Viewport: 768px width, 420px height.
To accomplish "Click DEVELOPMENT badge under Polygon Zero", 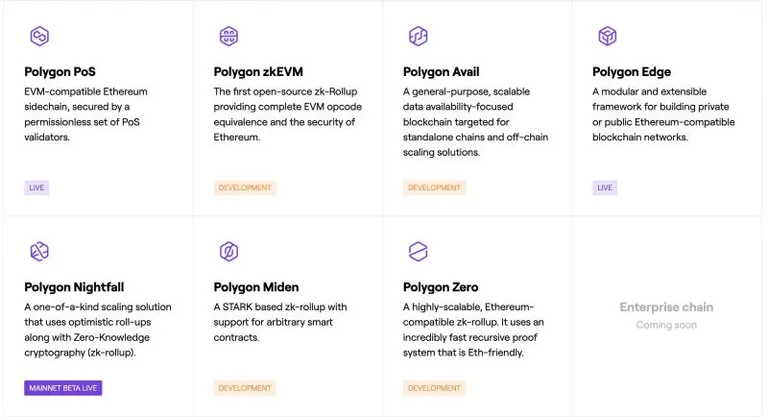I will click(x=434, y=388).
